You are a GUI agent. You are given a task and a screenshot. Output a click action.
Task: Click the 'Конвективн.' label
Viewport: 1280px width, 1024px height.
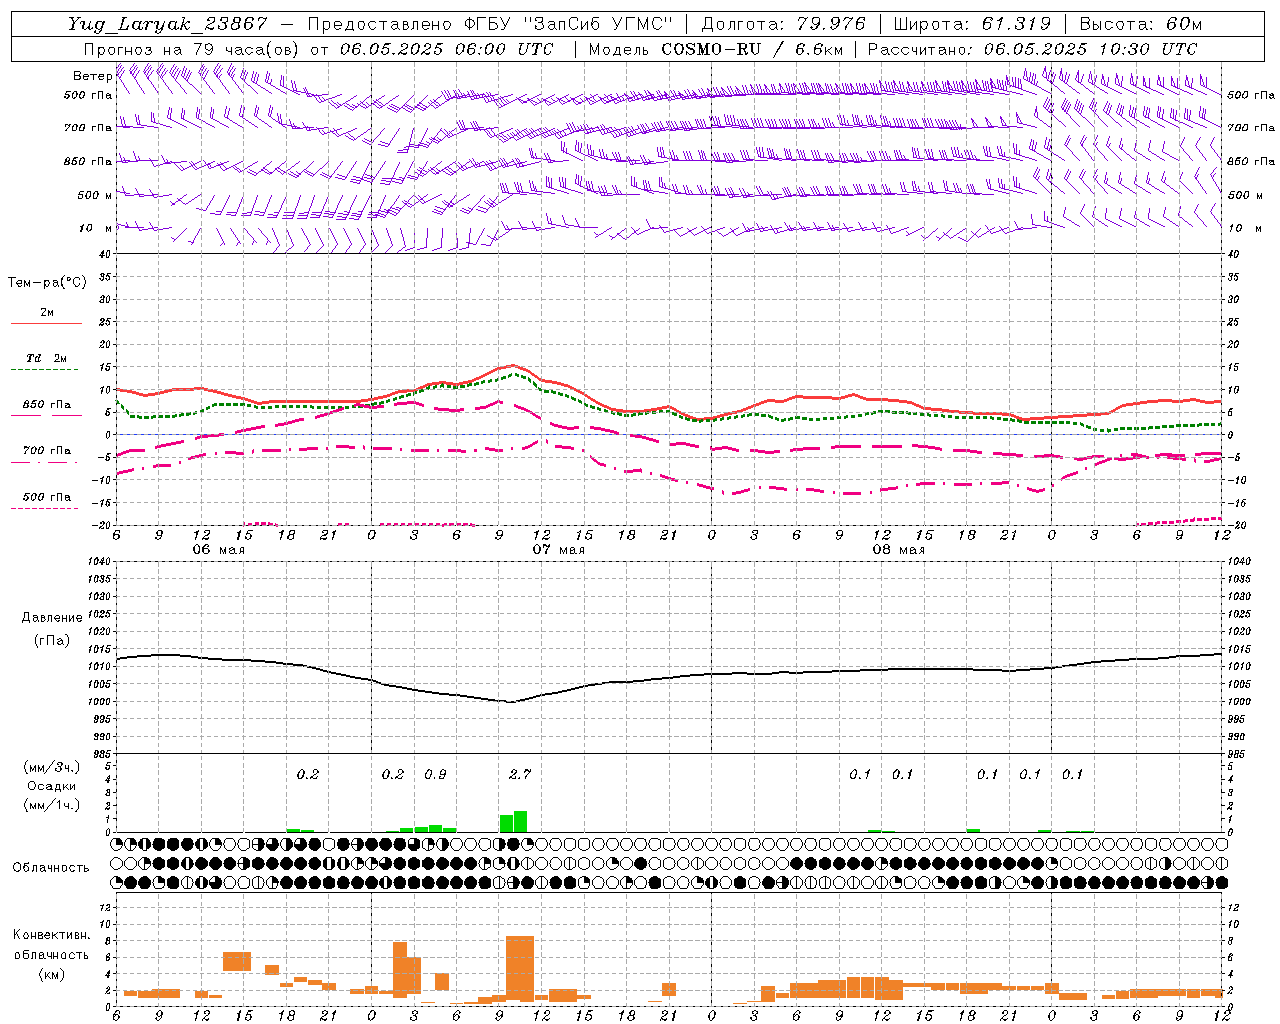(x=51, y=935)
